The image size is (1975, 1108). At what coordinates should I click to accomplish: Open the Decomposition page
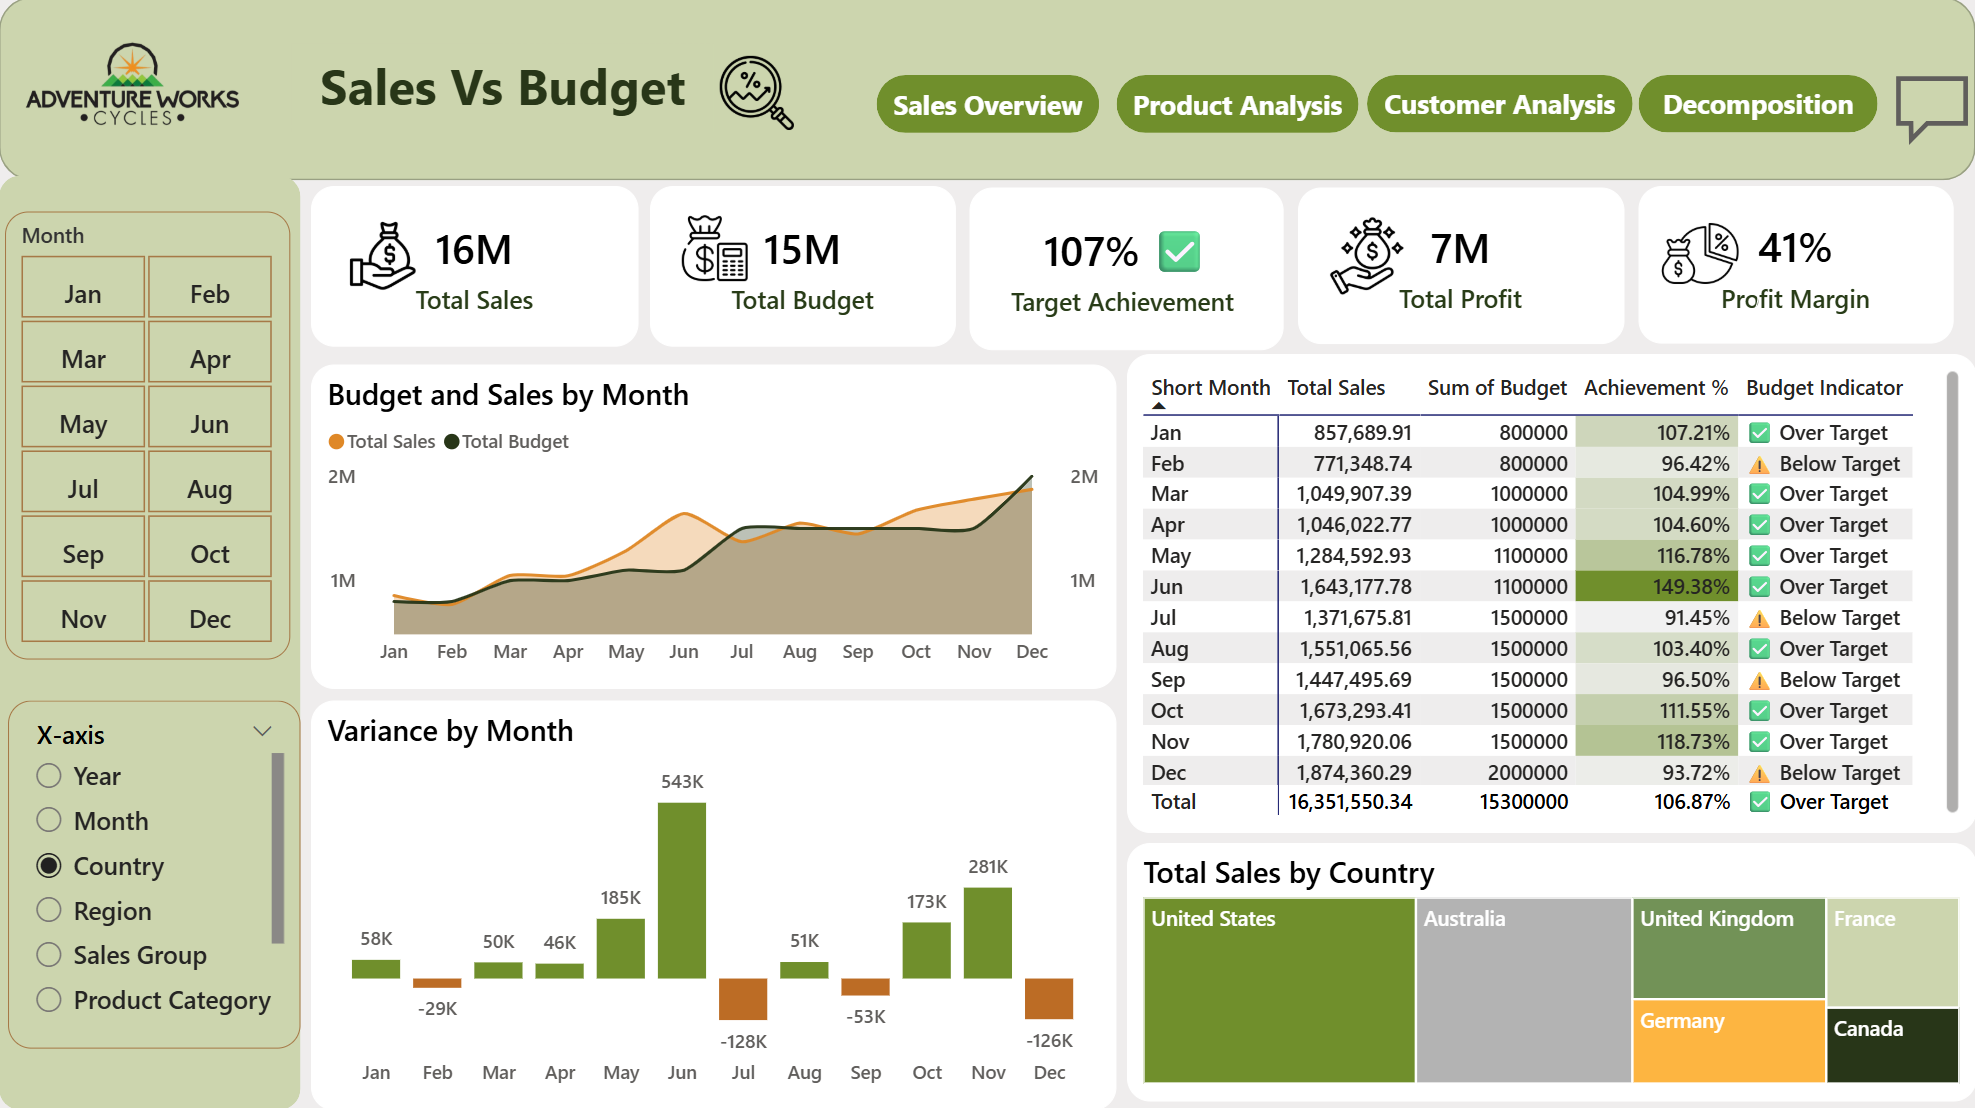tap(1758, 104)
